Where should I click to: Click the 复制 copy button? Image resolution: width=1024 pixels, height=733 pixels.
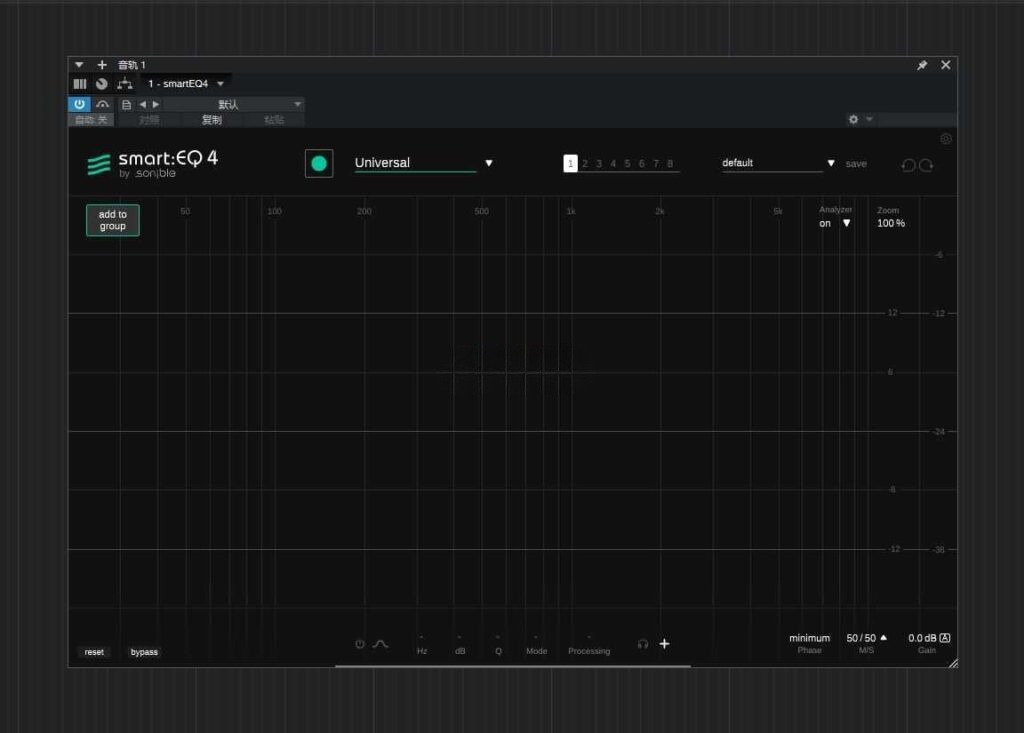(x=212, y=120)
